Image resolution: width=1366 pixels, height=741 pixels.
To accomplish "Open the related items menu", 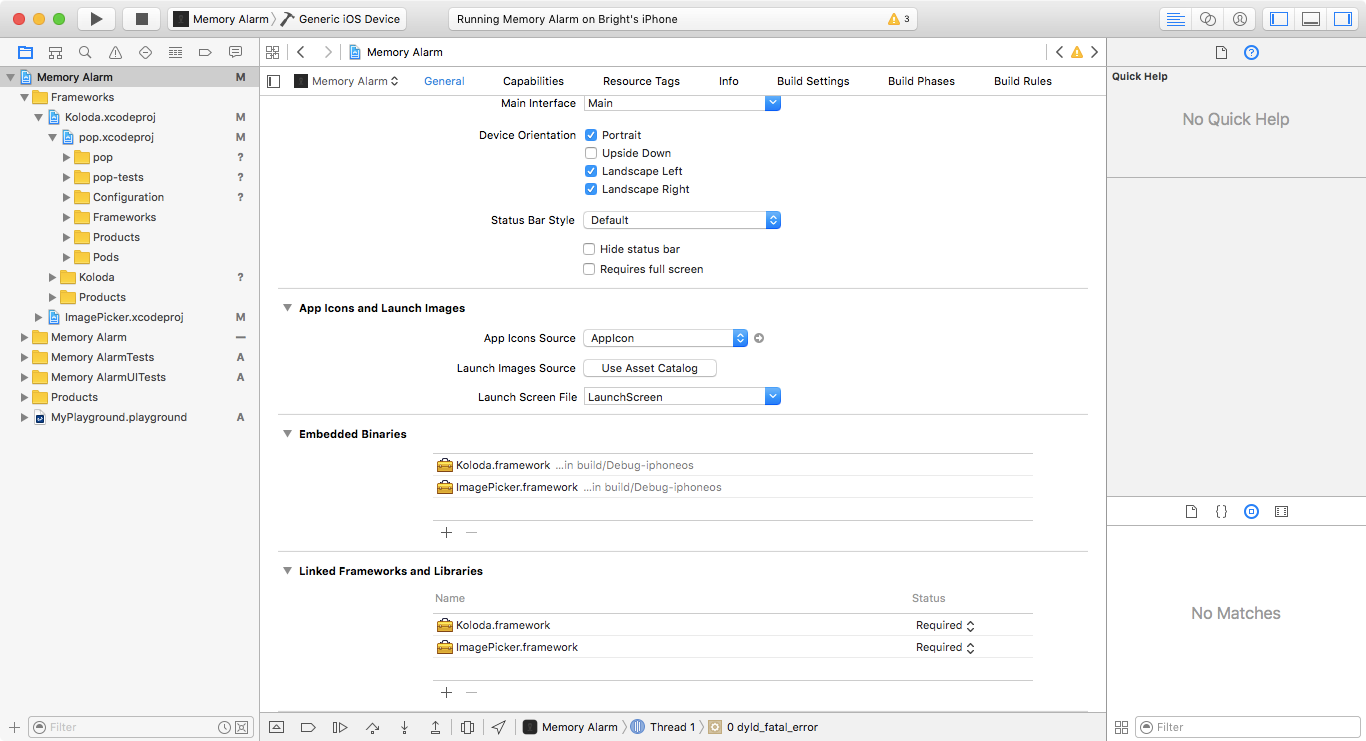I will click(272, 52).
